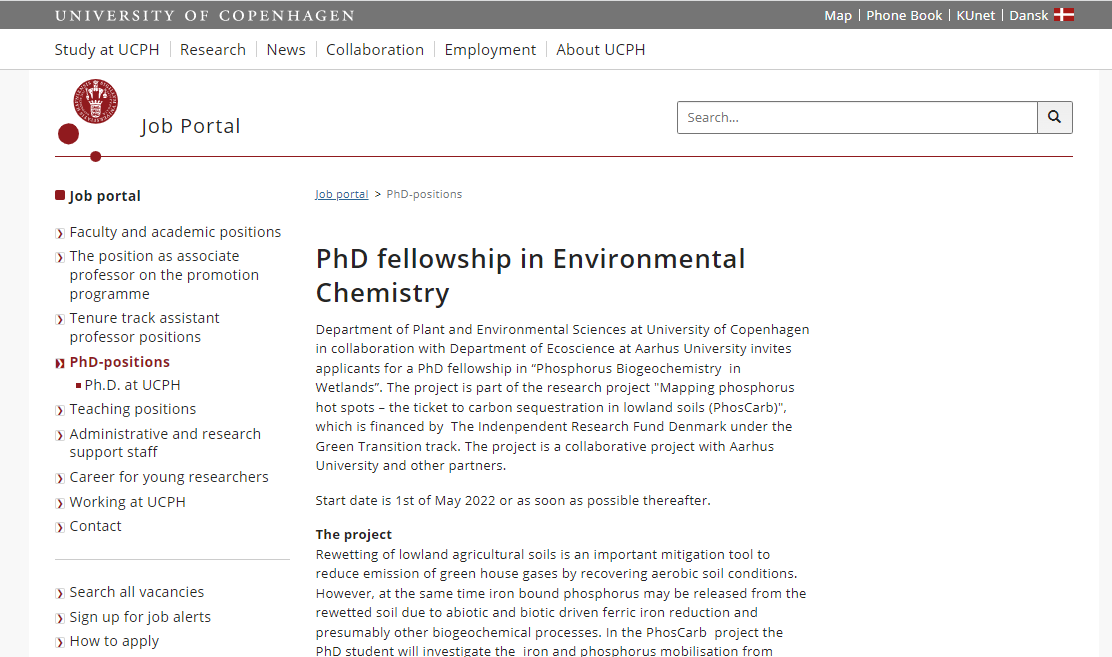Click the magnifying glass search icon
This screenshot has width=1112, height=657.
pyautogui.click(x=1055, y=117)
